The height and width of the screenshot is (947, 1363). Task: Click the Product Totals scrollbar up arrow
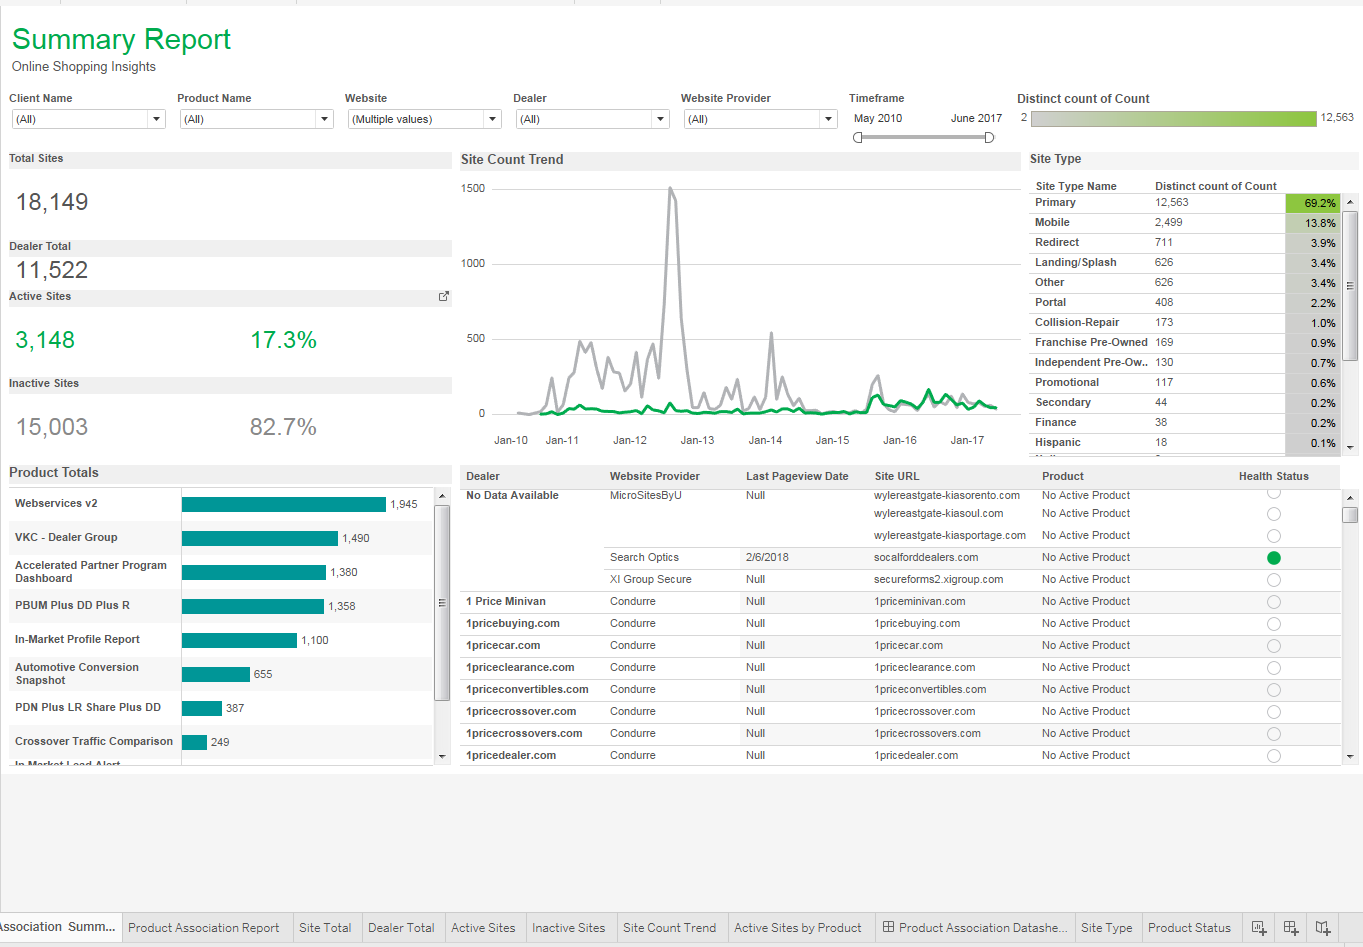click(x=442, y=496)
